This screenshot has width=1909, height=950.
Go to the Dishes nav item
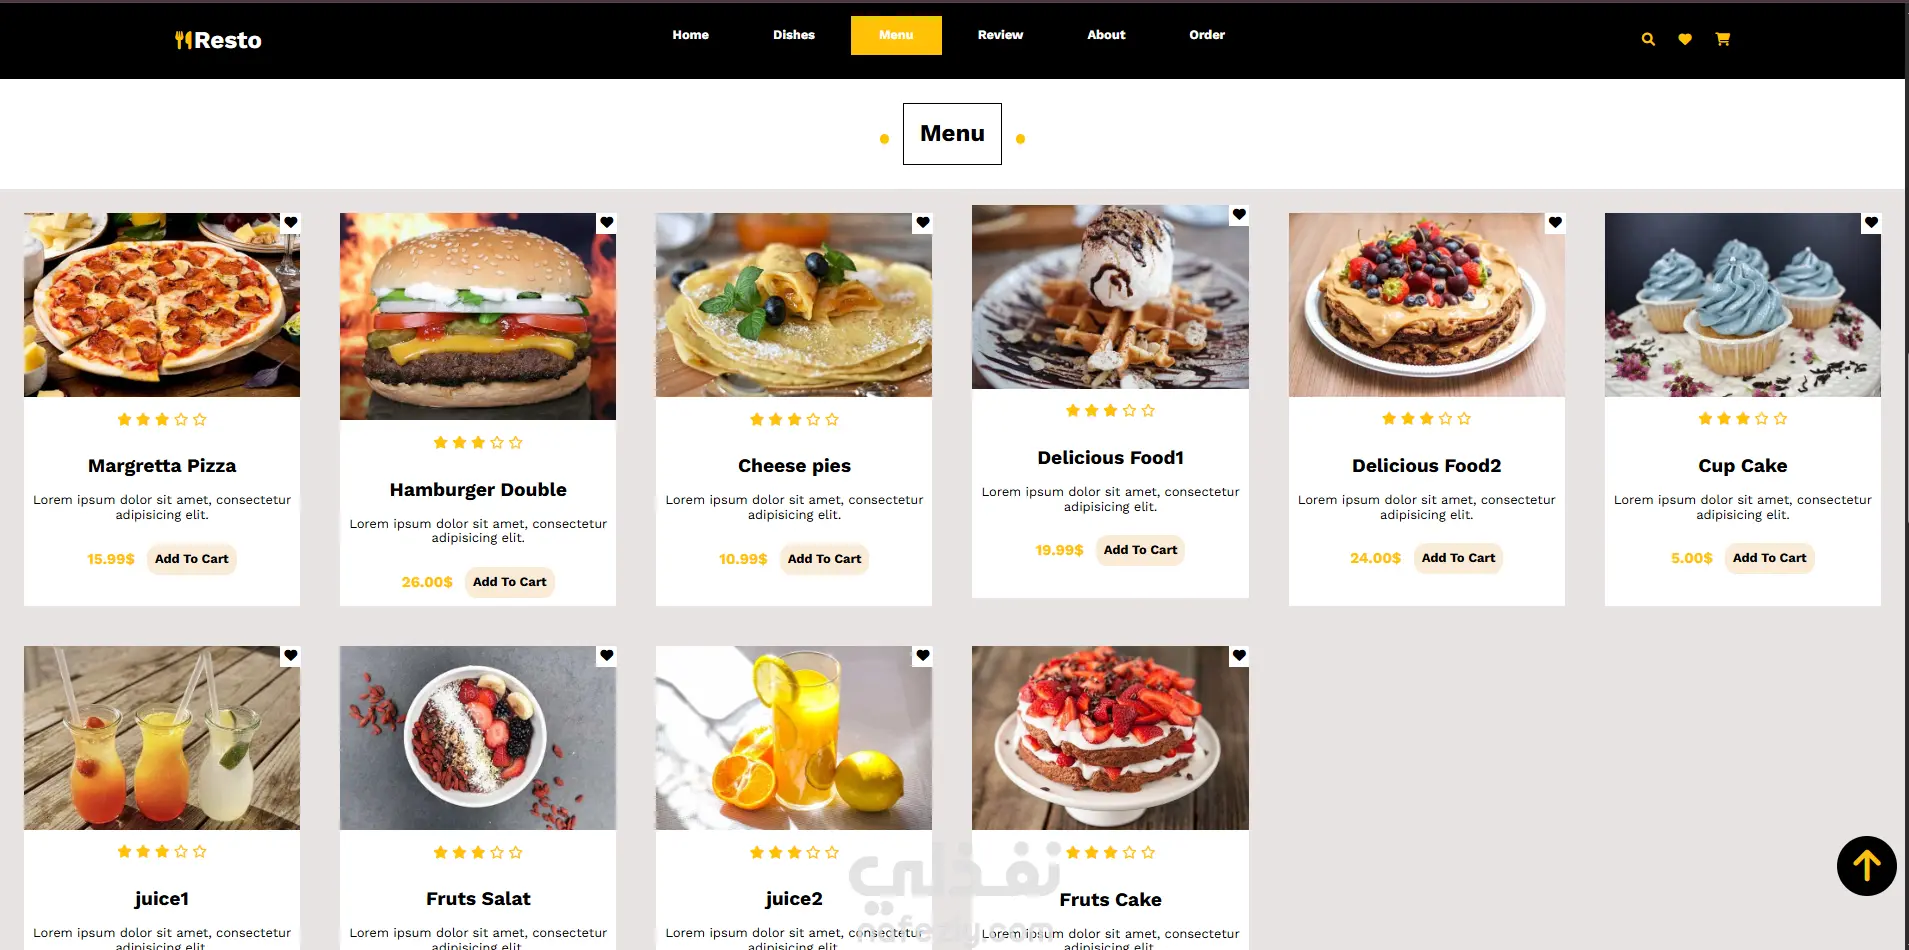coord(794,35)
